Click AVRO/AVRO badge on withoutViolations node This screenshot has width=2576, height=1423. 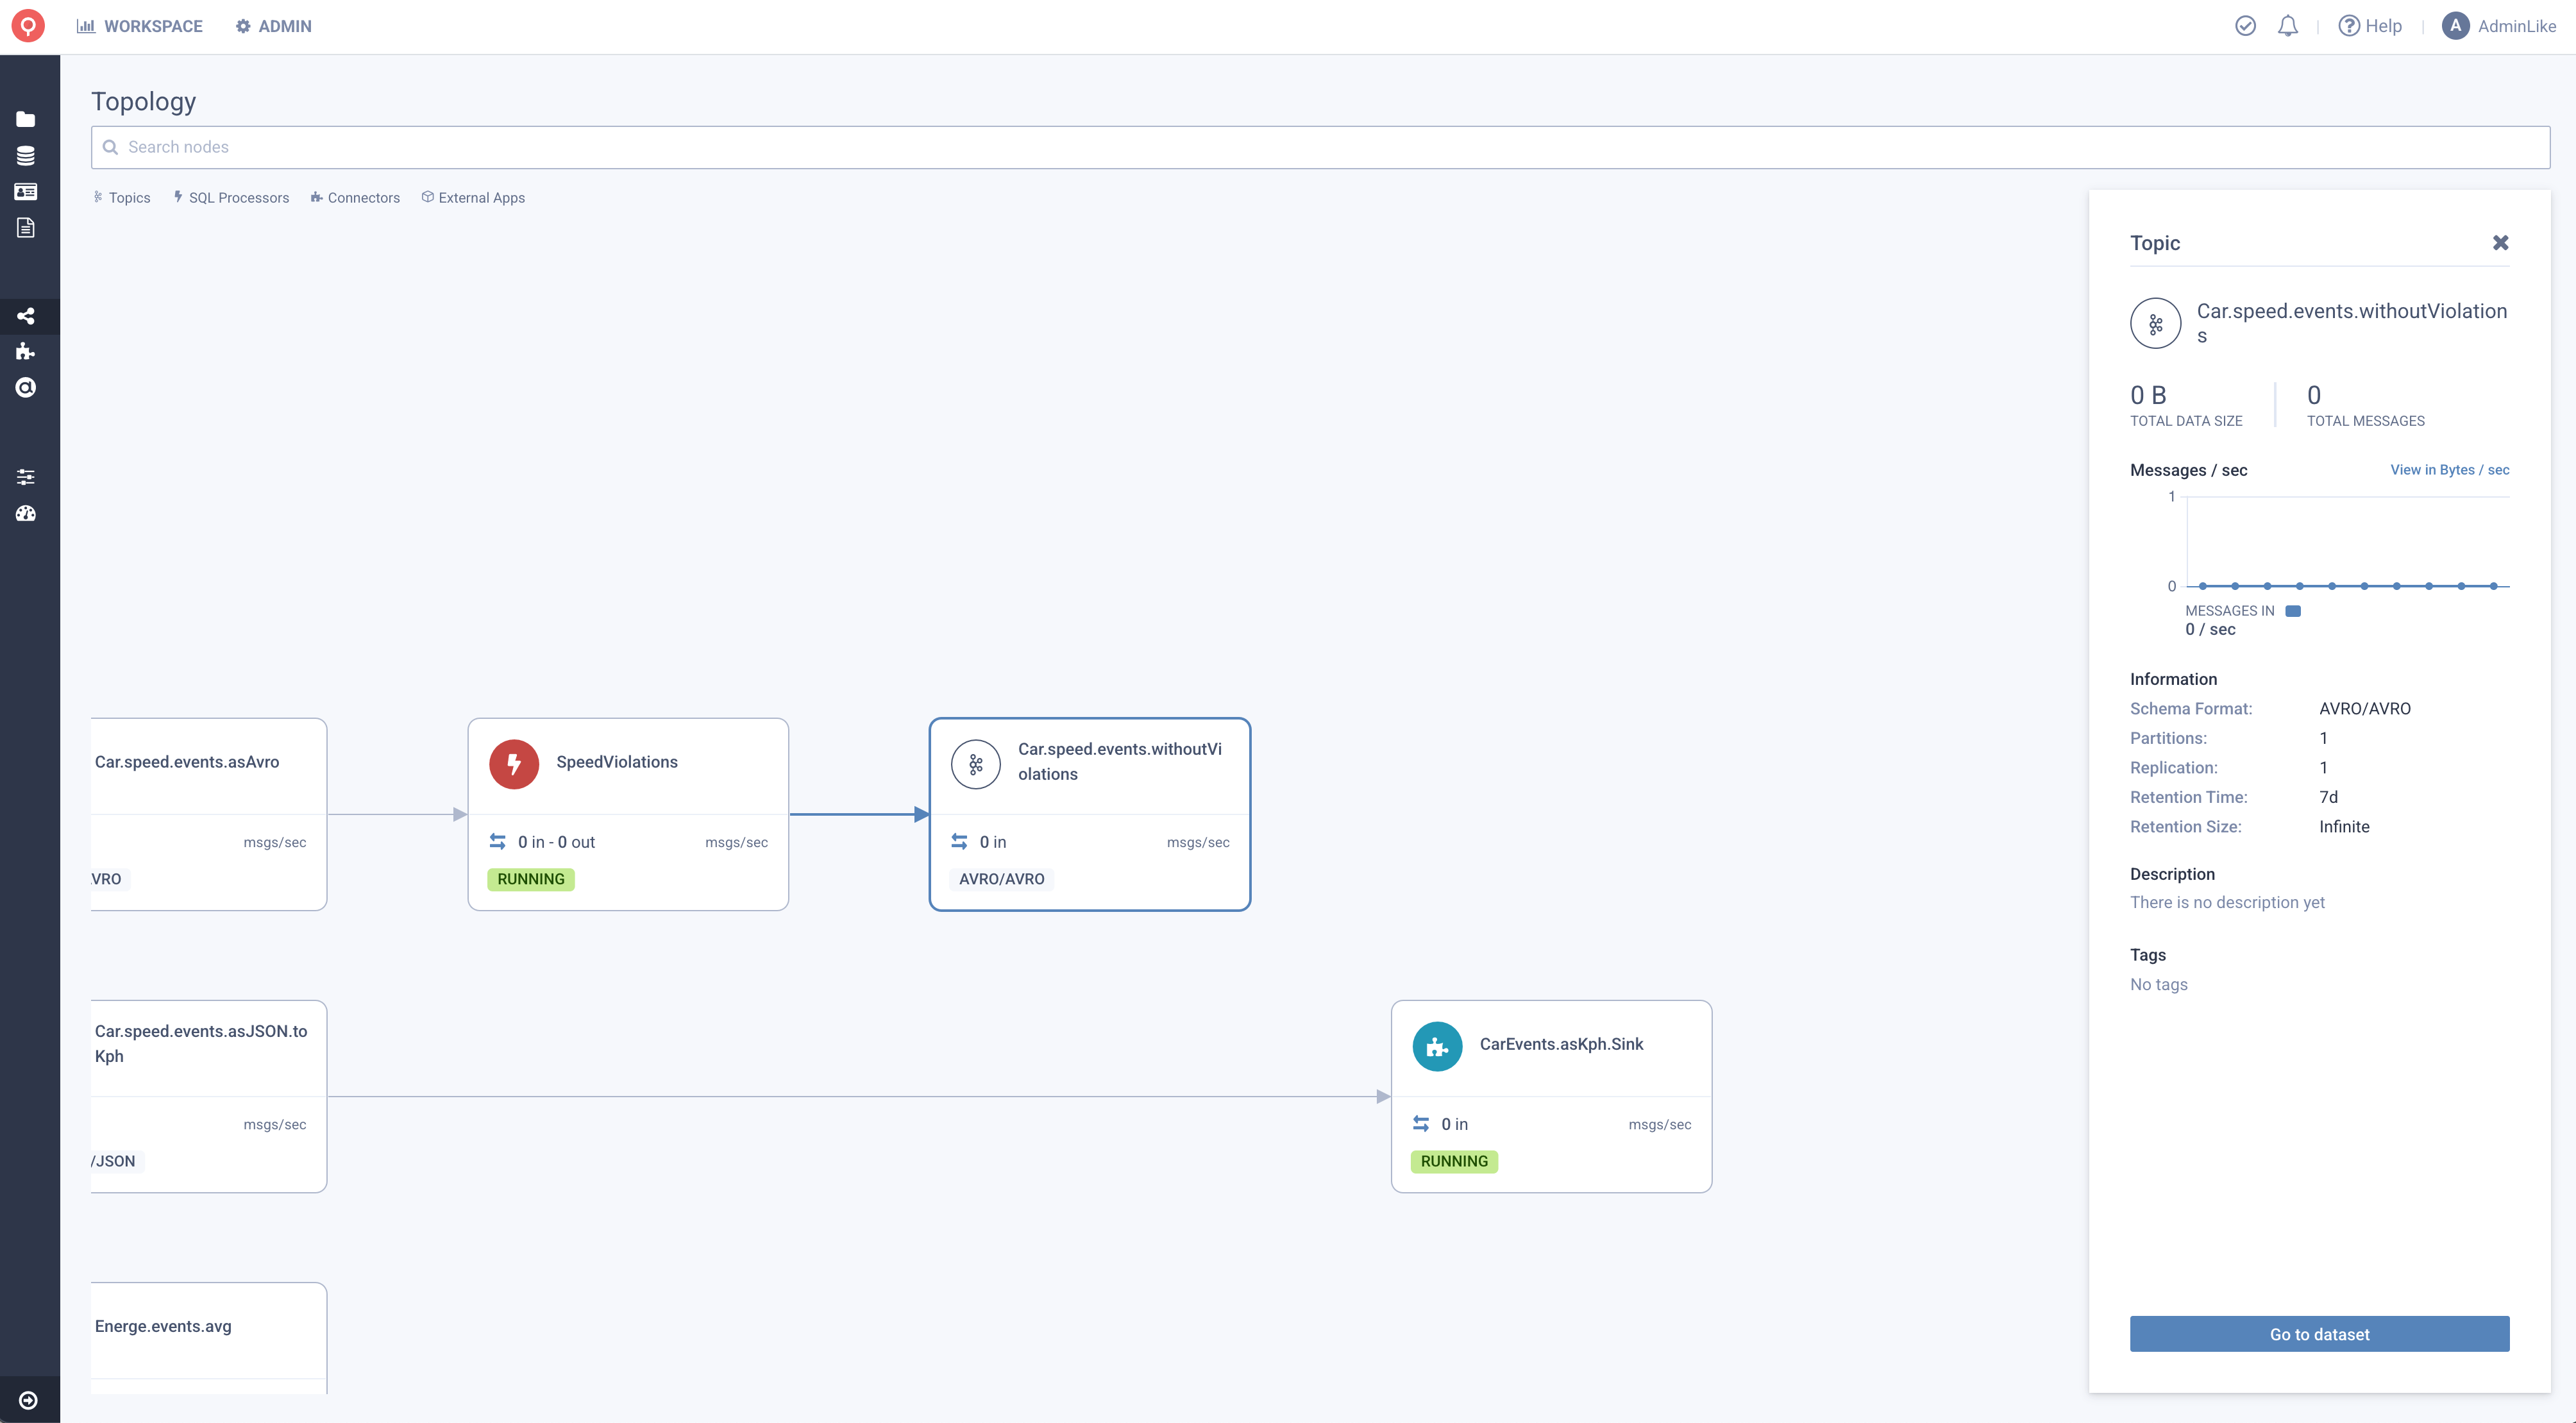(x=1001, y=879)
